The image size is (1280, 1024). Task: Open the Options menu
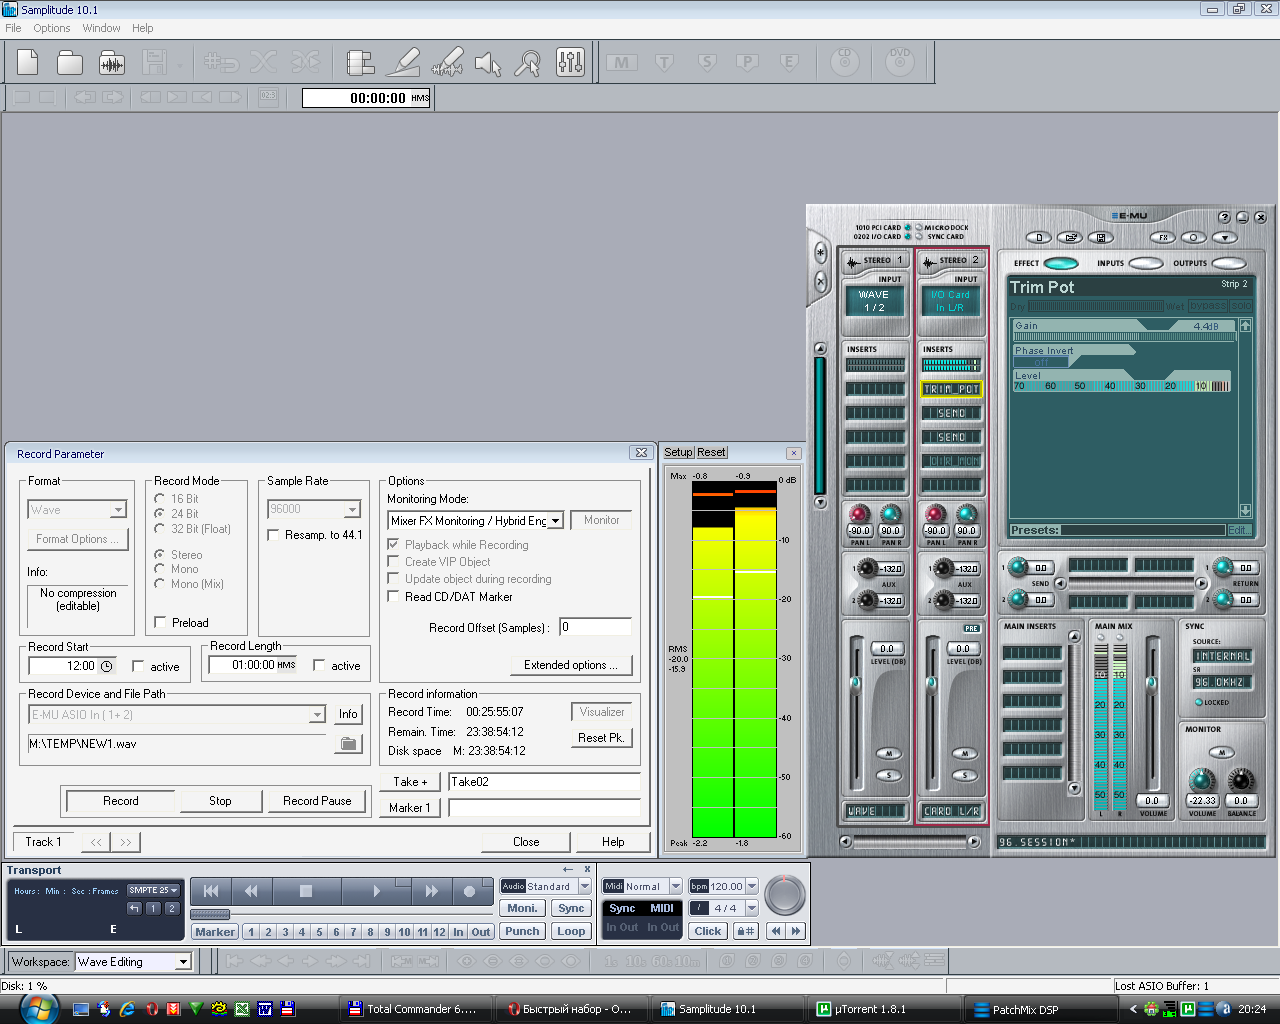tap(52, 28)
